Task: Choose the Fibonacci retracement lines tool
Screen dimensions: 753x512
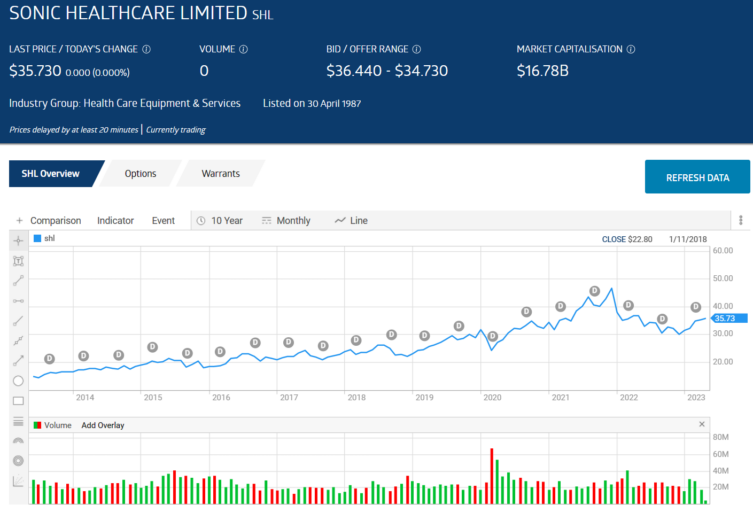Action: point(18,421)
